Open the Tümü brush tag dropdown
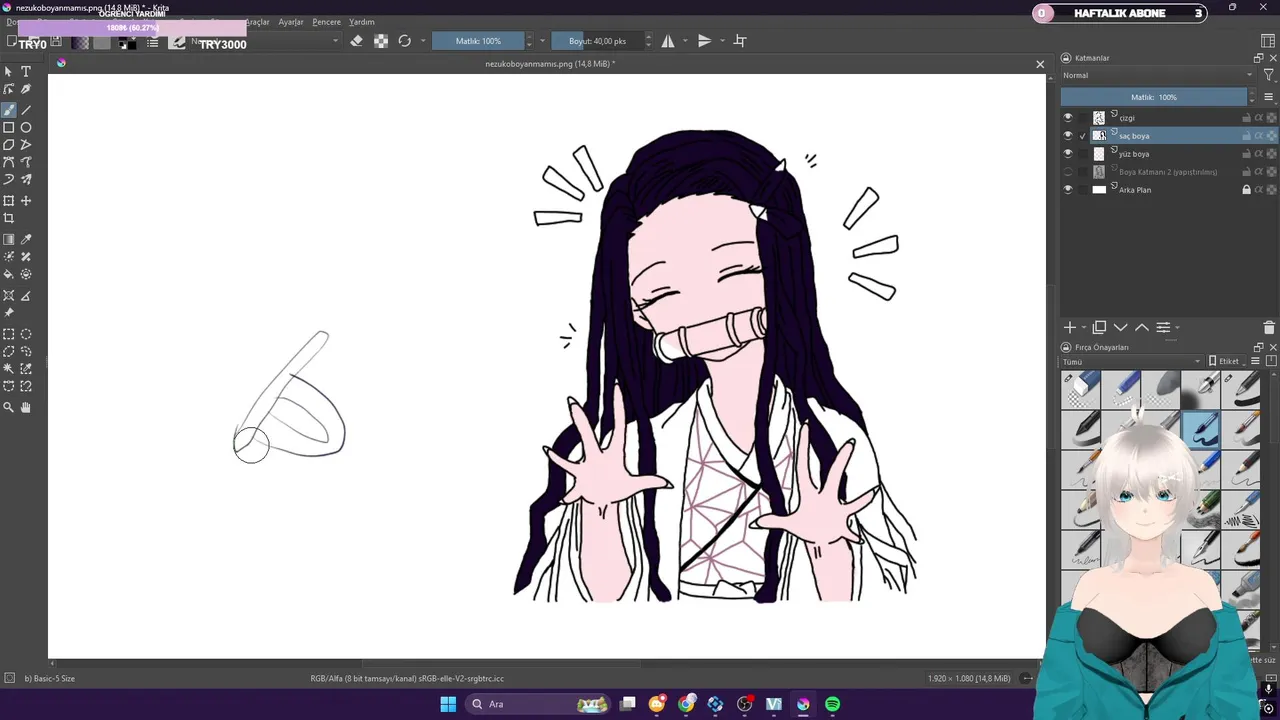The height and width of the screenshot is (720, 1280). (1132, 362)
